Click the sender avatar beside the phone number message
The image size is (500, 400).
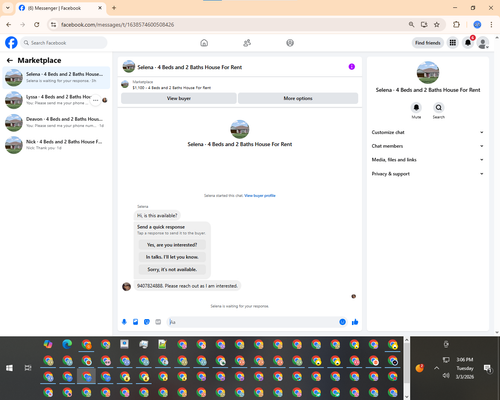click(x=126, y=286)
